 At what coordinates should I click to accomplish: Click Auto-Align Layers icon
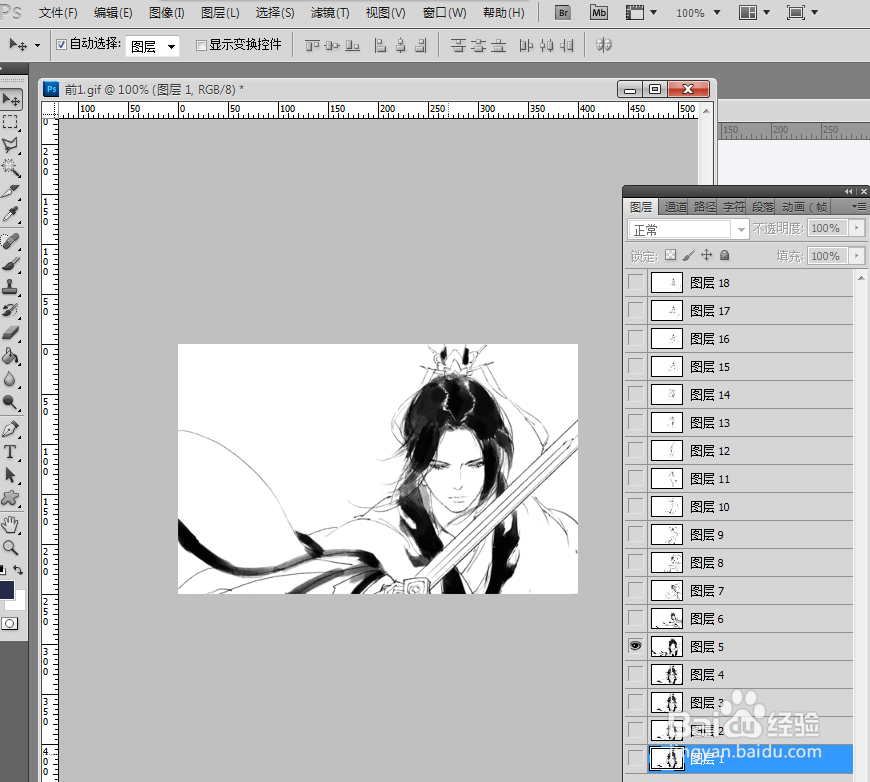pos(603,45)
